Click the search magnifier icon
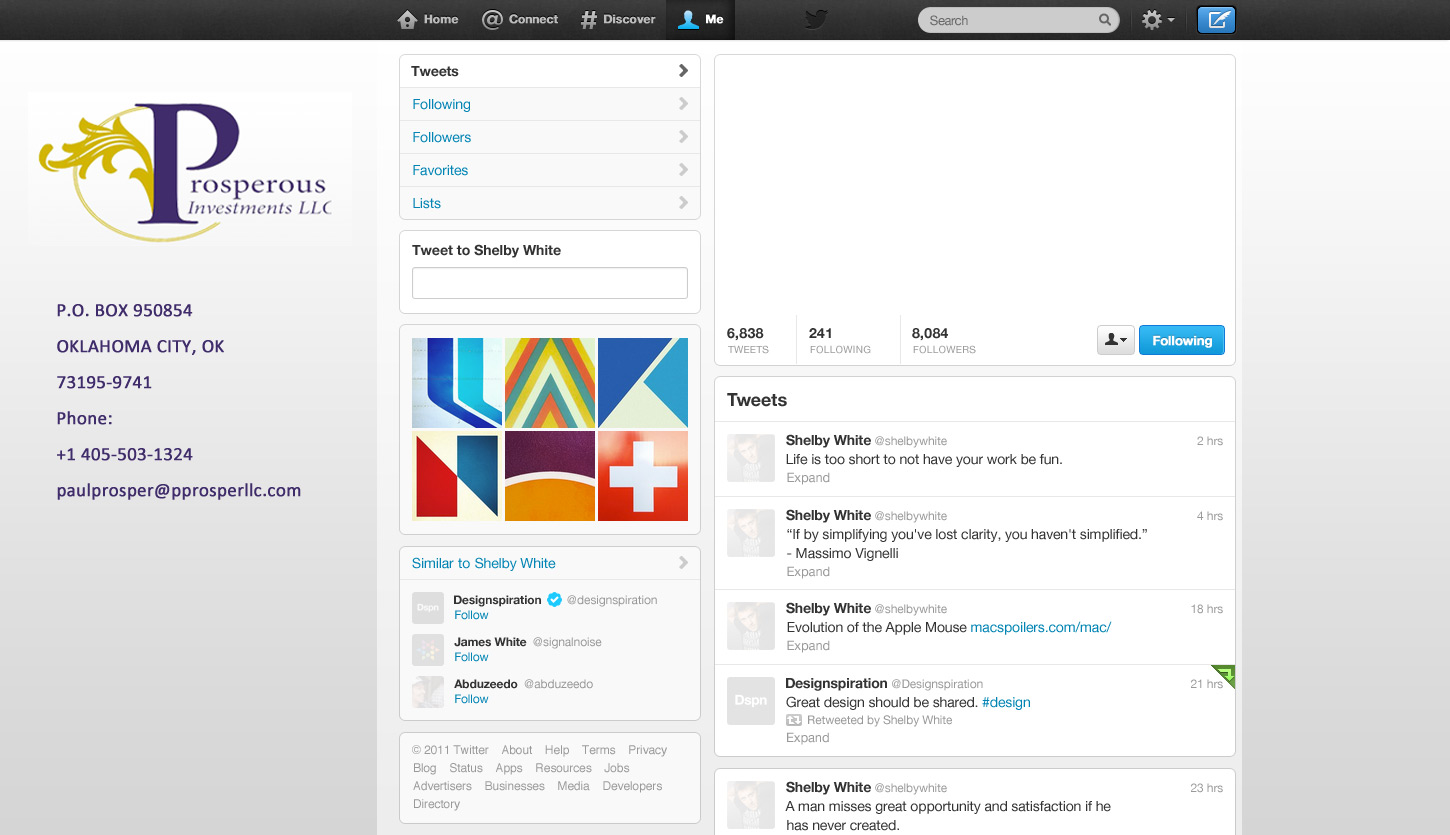1450x835 pixels. (x=1104, y=20)
